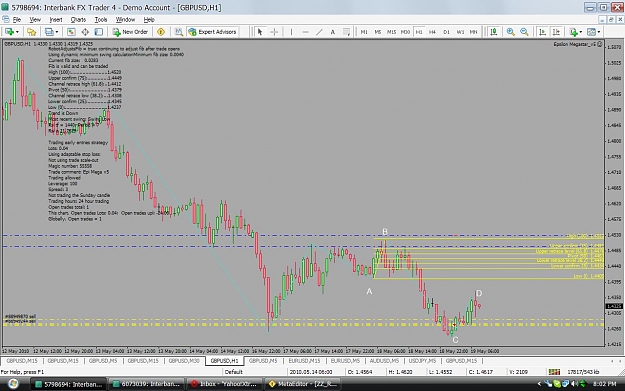Open Inbox Yahoo taskbar window

pos(224,384)
